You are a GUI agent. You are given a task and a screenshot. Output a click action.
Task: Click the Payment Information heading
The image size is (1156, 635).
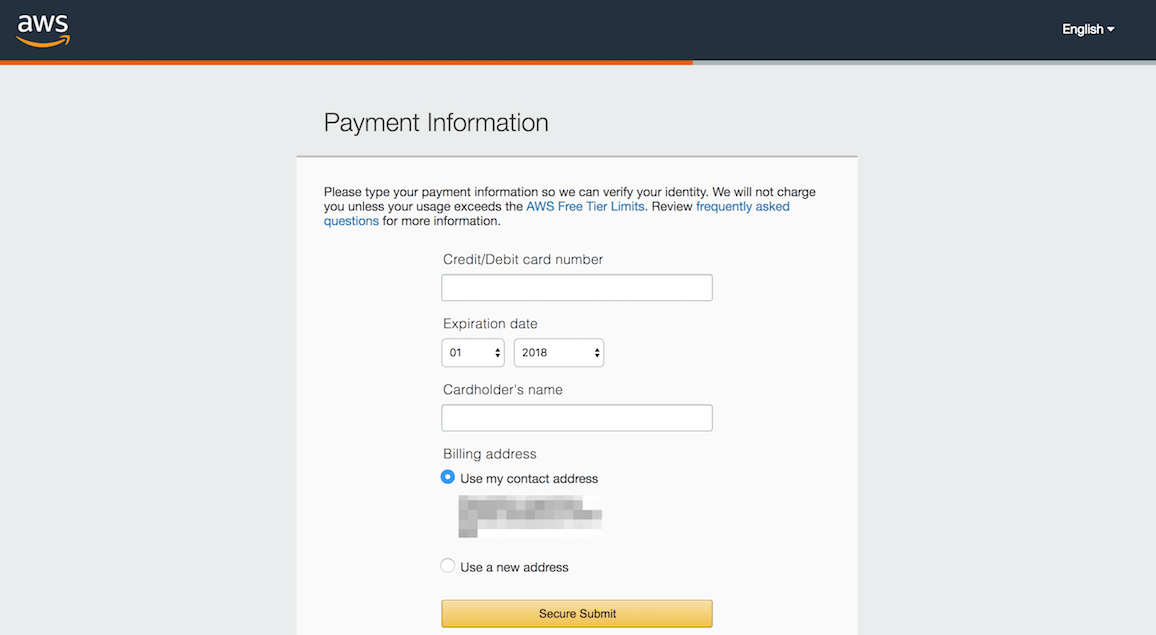click(x=436, y=123)
